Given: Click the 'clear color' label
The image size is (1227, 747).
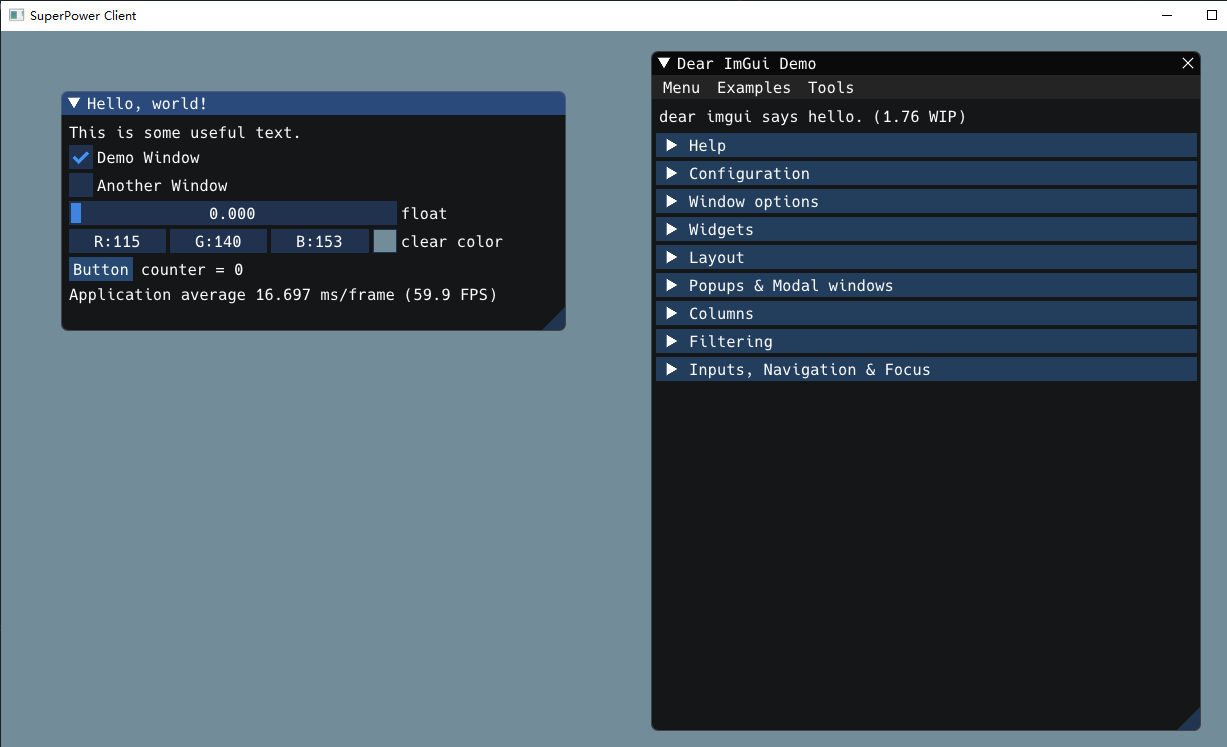Looking at the screenshot, I should 452,241.
